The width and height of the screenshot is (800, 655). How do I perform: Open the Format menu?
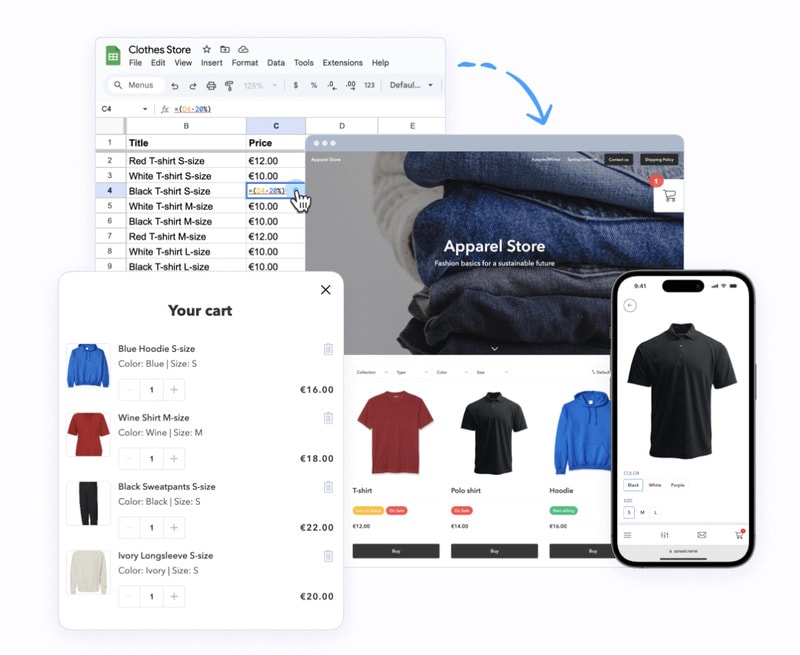(x=245, y=63)
